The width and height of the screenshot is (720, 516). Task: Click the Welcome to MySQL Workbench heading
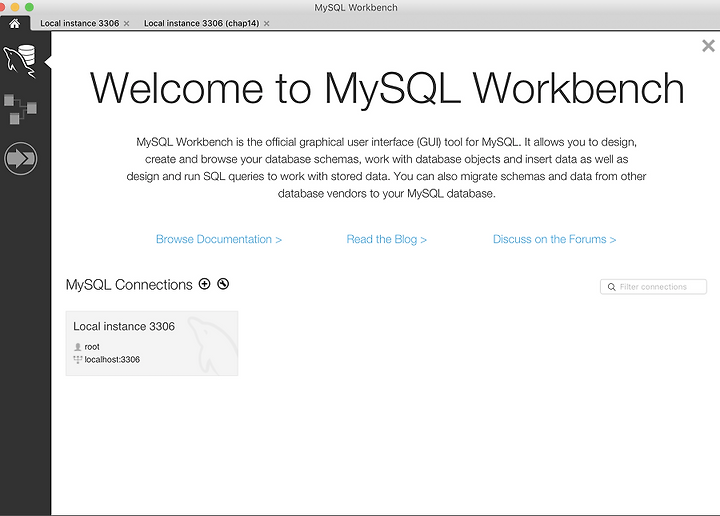tap(387, 88)
